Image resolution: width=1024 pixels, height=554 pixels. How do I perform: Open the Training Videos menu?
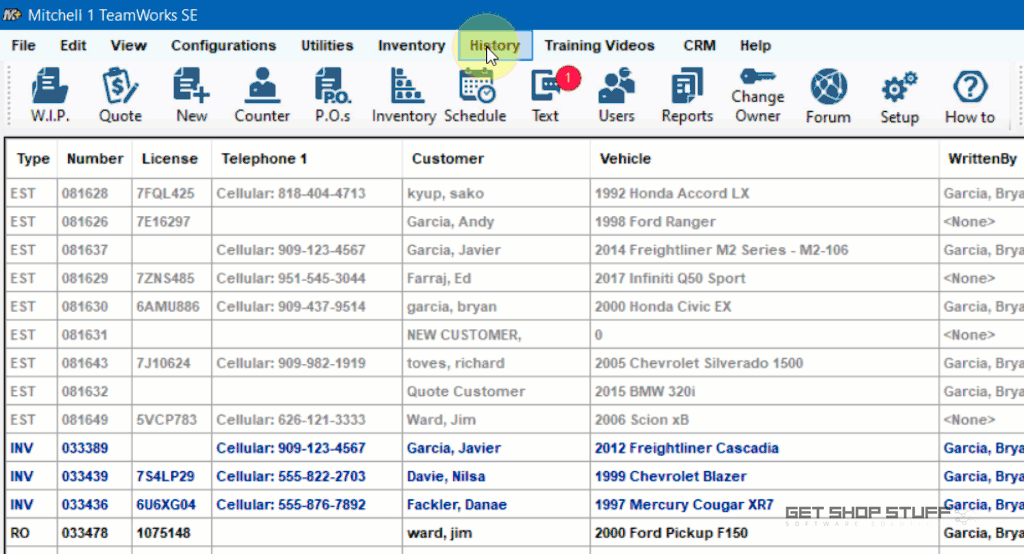click(600, 45)
